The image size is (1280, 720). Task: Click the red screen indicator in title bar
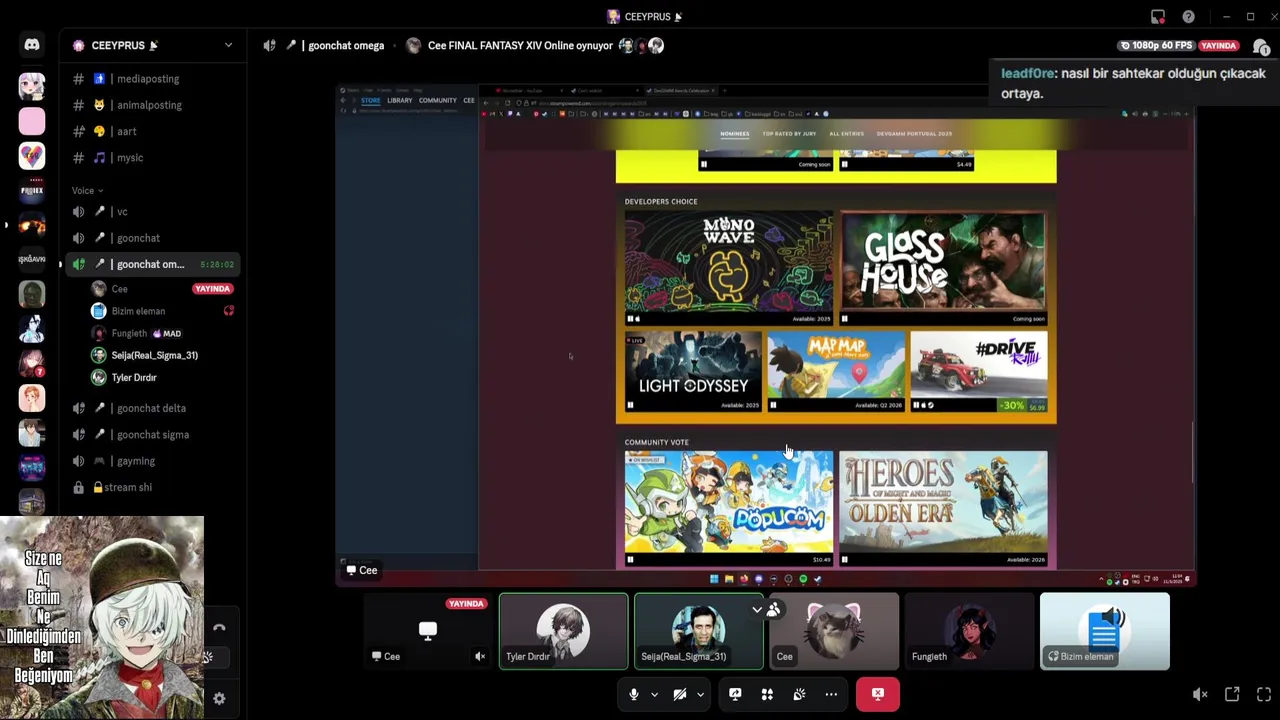coord(1158,17)
